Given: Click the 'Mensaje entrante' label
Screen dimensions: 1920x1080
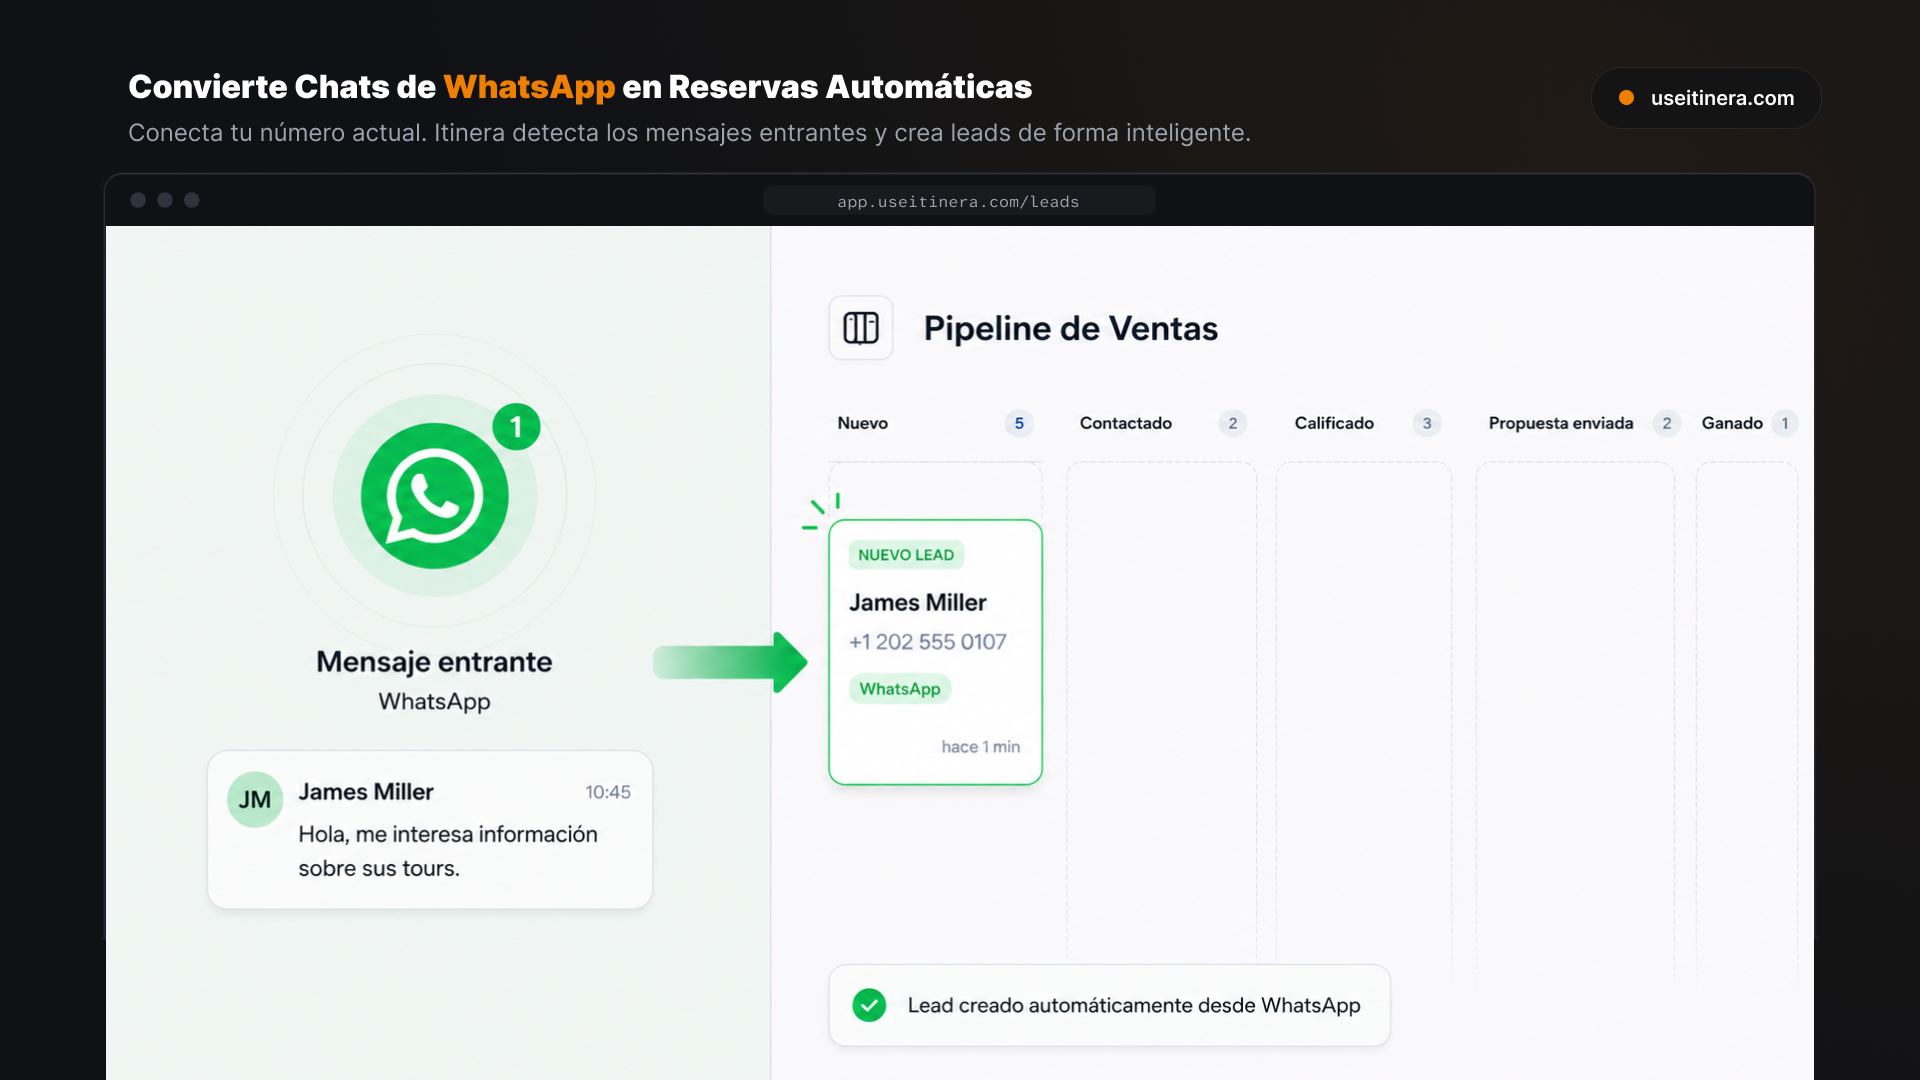Looking at the screenshot, I should (x=434, y=662).
